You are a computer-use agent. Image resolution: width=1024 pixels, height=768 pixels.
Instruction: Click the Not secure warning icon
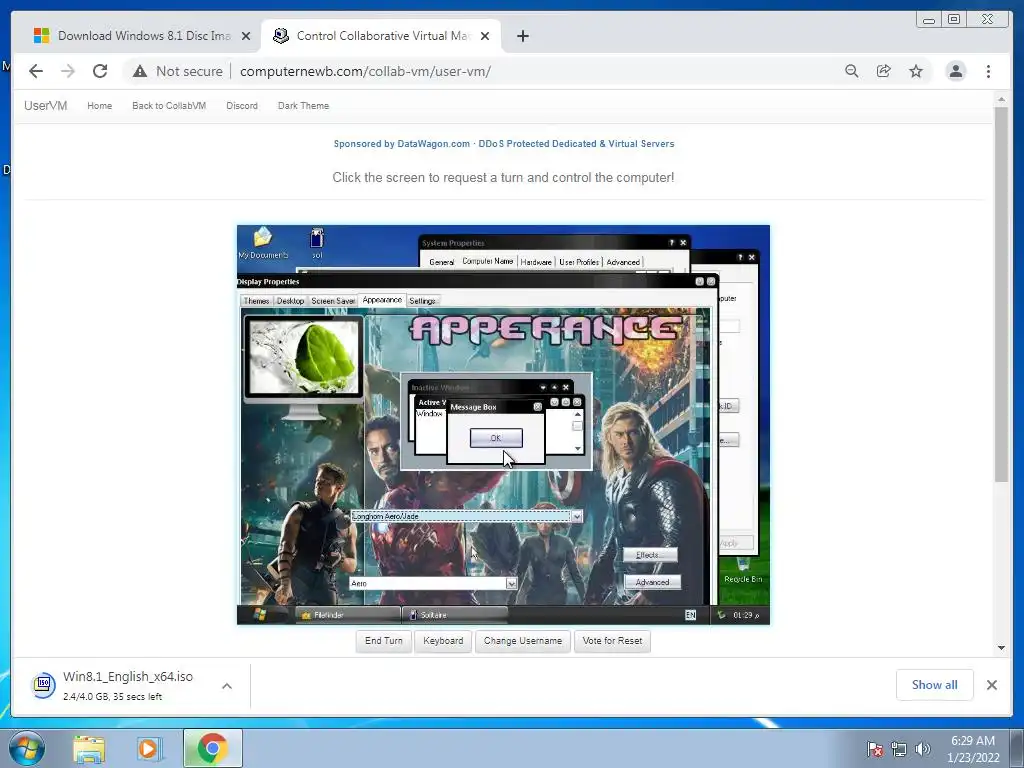pos(140,71)
